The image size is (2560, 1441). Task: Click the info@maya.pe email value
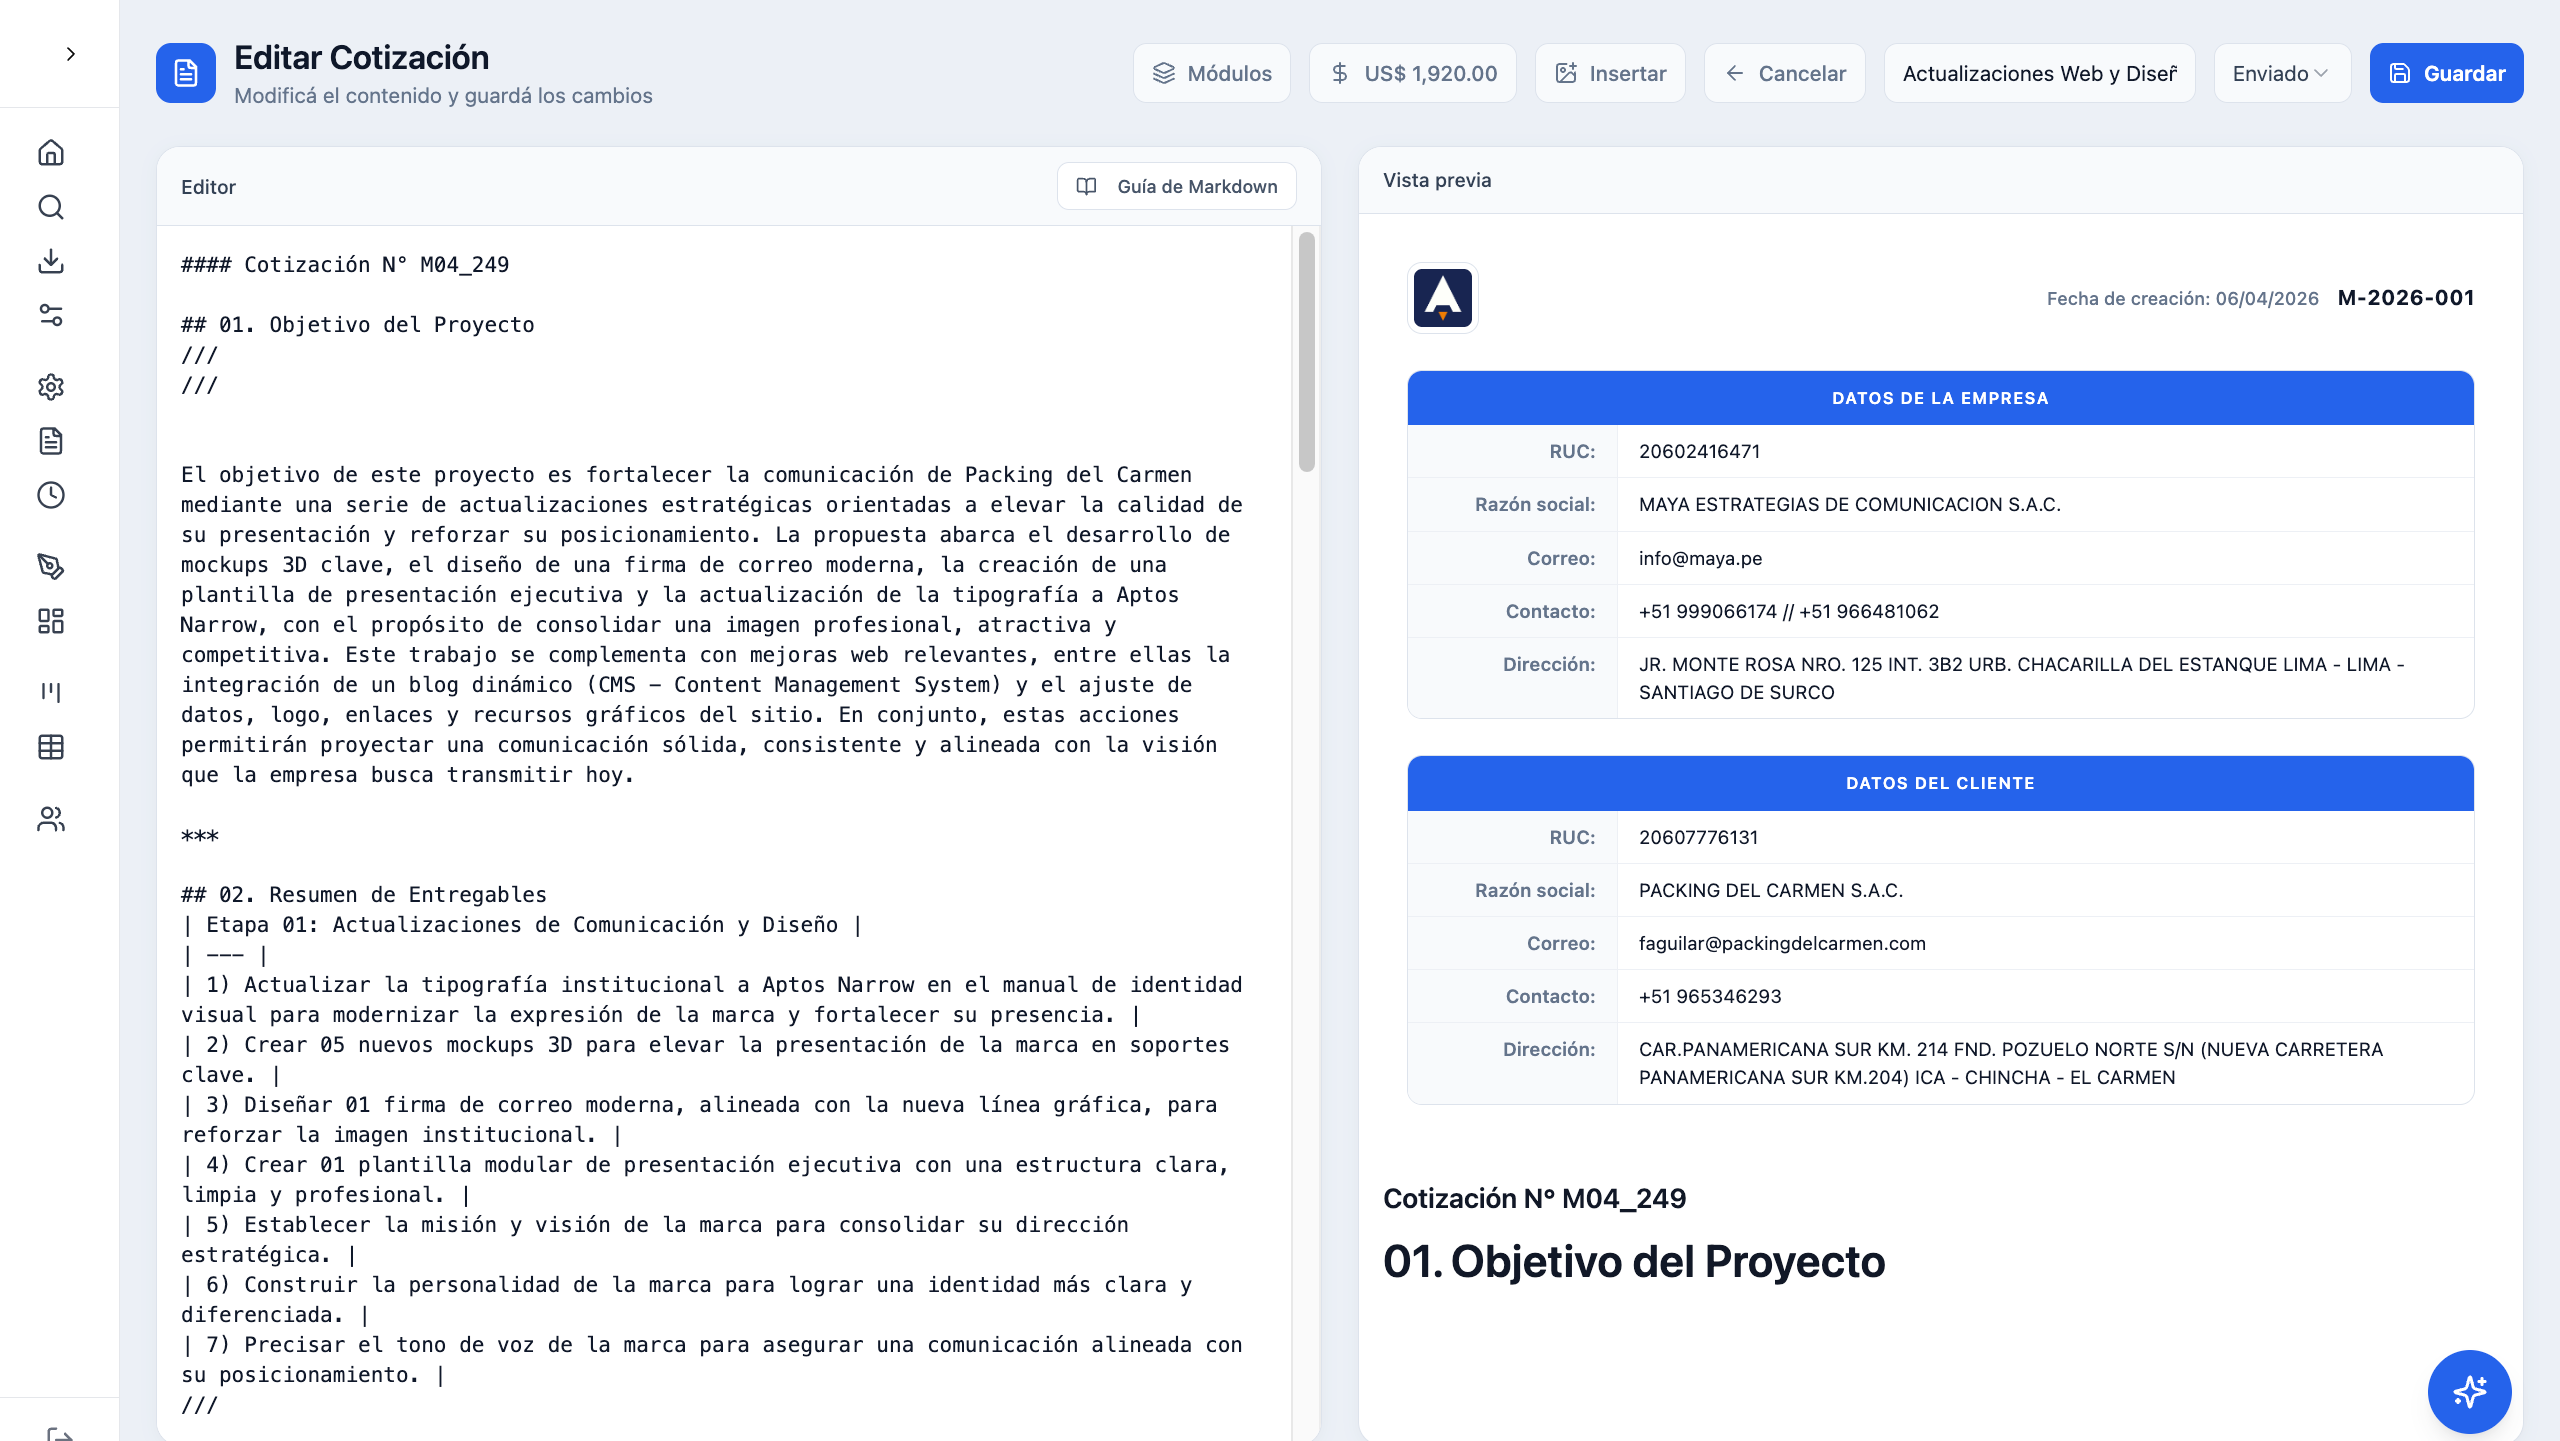(1700, 558)
